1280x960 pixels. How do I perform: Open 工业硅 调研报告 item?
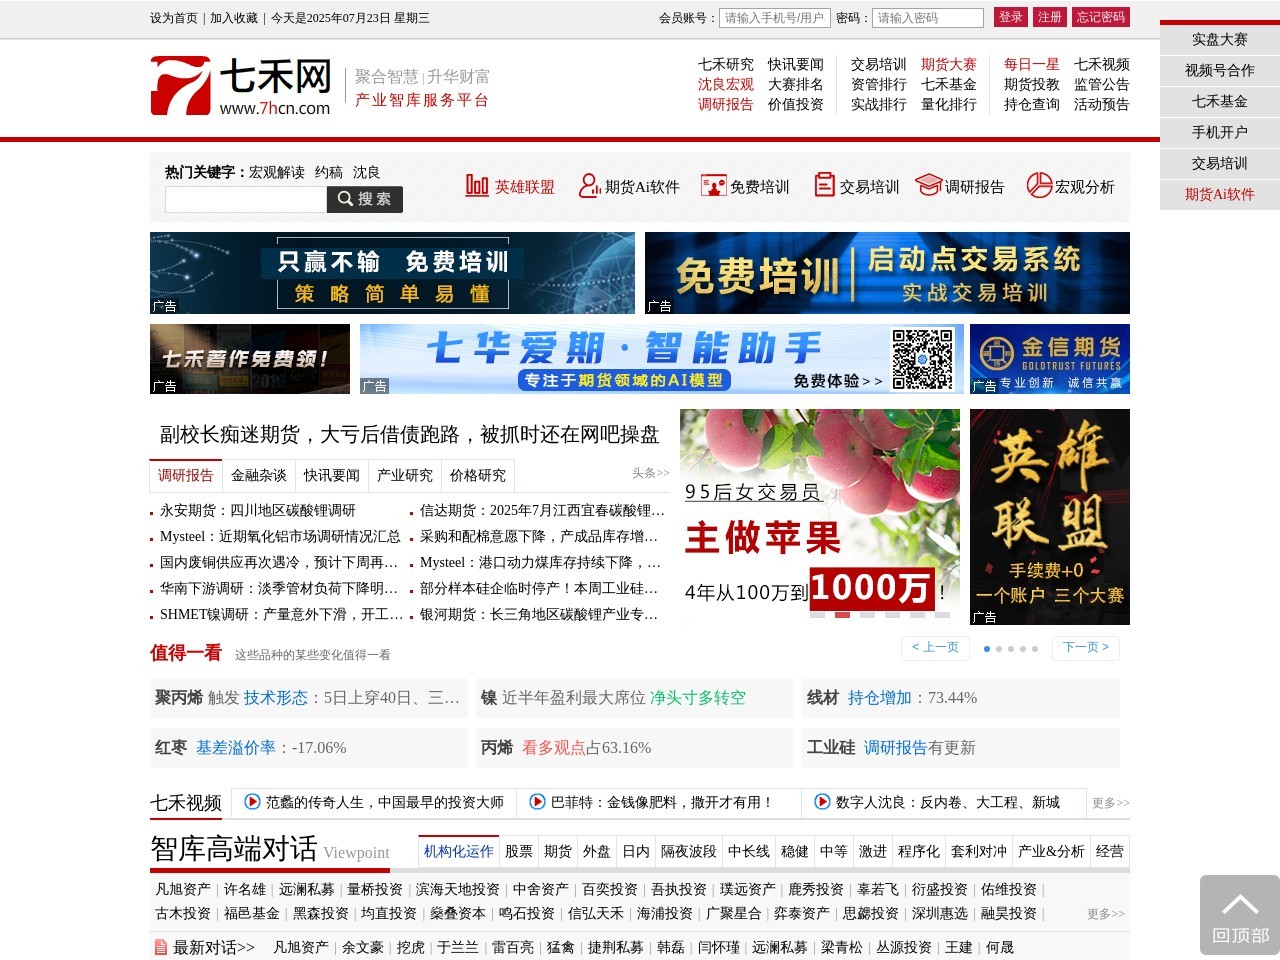point(961,748)
